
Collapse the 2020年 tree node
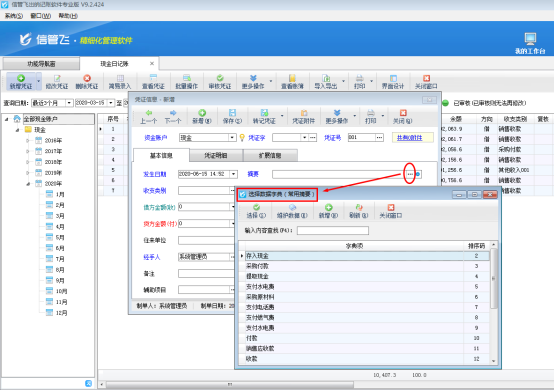pos(28,184)
